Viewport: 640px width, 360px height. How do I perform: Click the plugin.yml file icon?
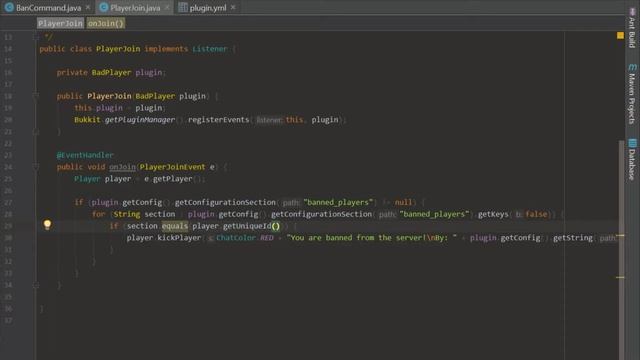tap(183, 7)
